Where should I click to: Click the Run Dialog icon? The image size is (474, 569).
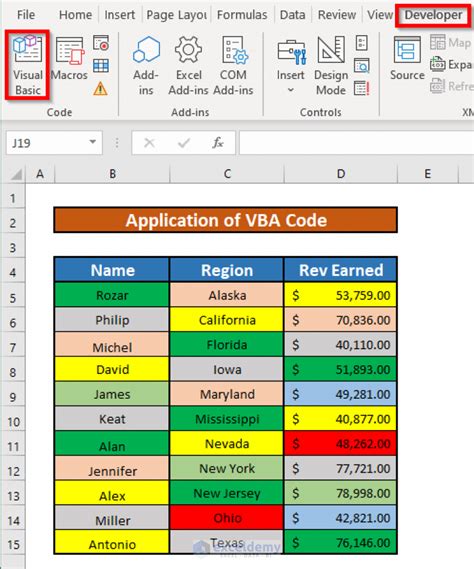tap(362, 88)
